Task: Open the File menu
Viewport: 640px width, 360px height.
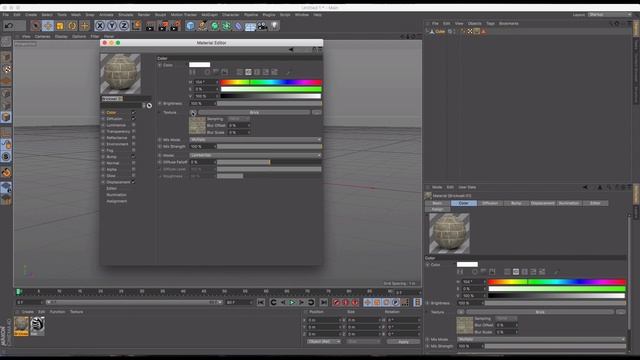Action: tap(6, 15)
